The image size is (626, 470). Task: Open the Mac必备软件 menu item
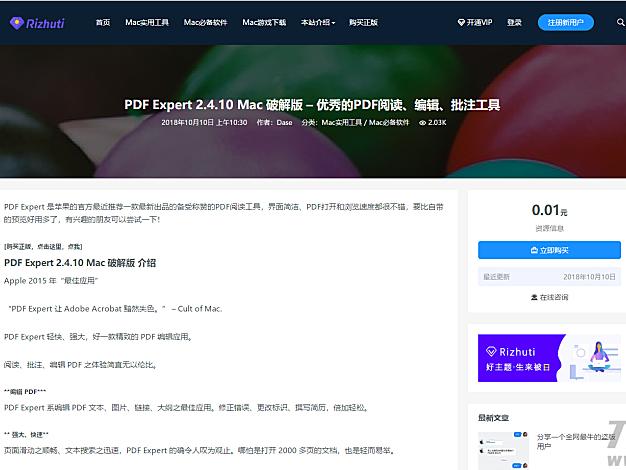pyautogui.click(x=205, y=22)
